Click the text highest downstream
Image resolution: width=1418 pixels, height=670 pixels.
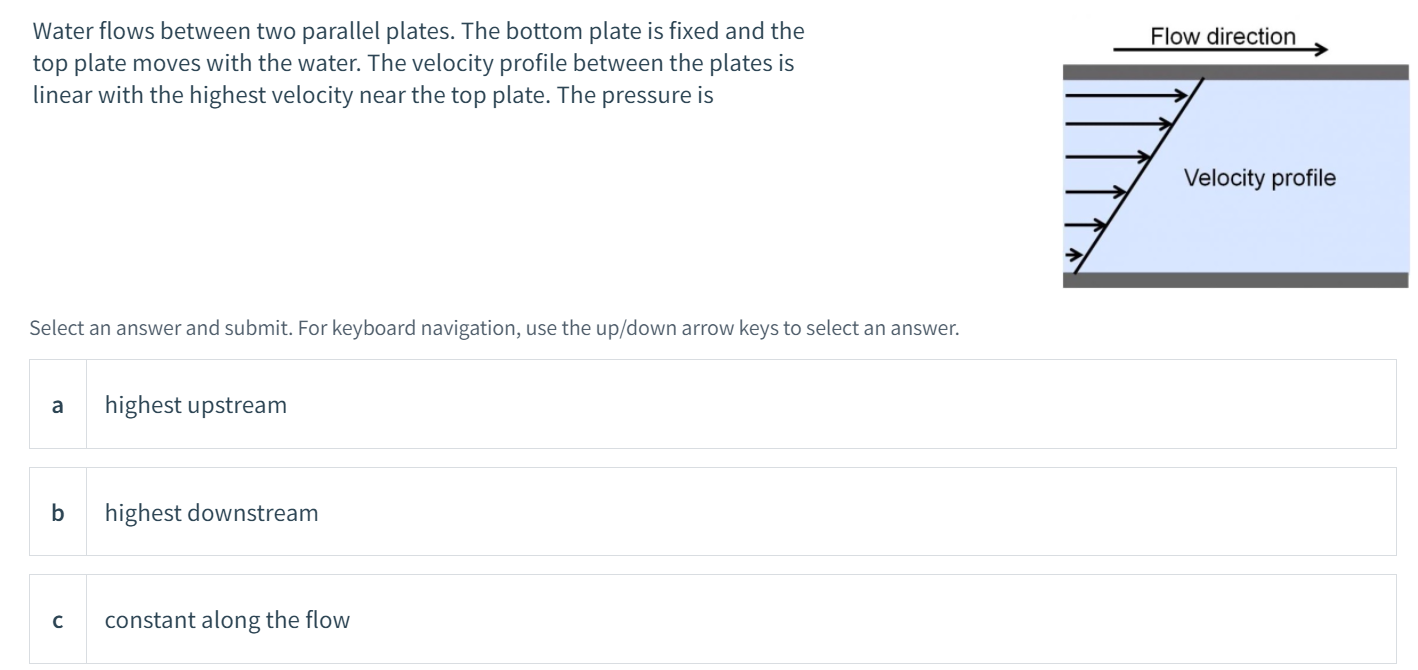click(211, 513)
